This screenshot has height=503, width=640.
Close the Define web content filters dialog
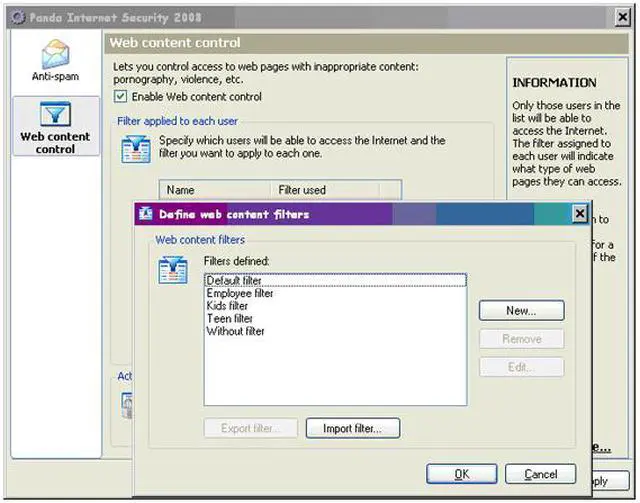pyautogui.click(x=579, y=214)
